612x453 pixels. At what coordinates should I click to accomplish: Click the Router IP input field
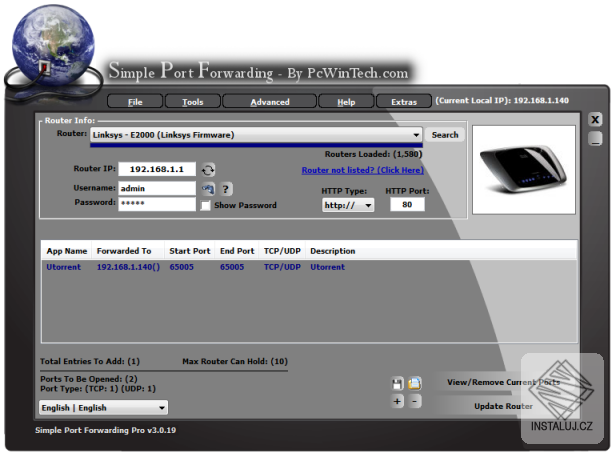tap(157, 169)
